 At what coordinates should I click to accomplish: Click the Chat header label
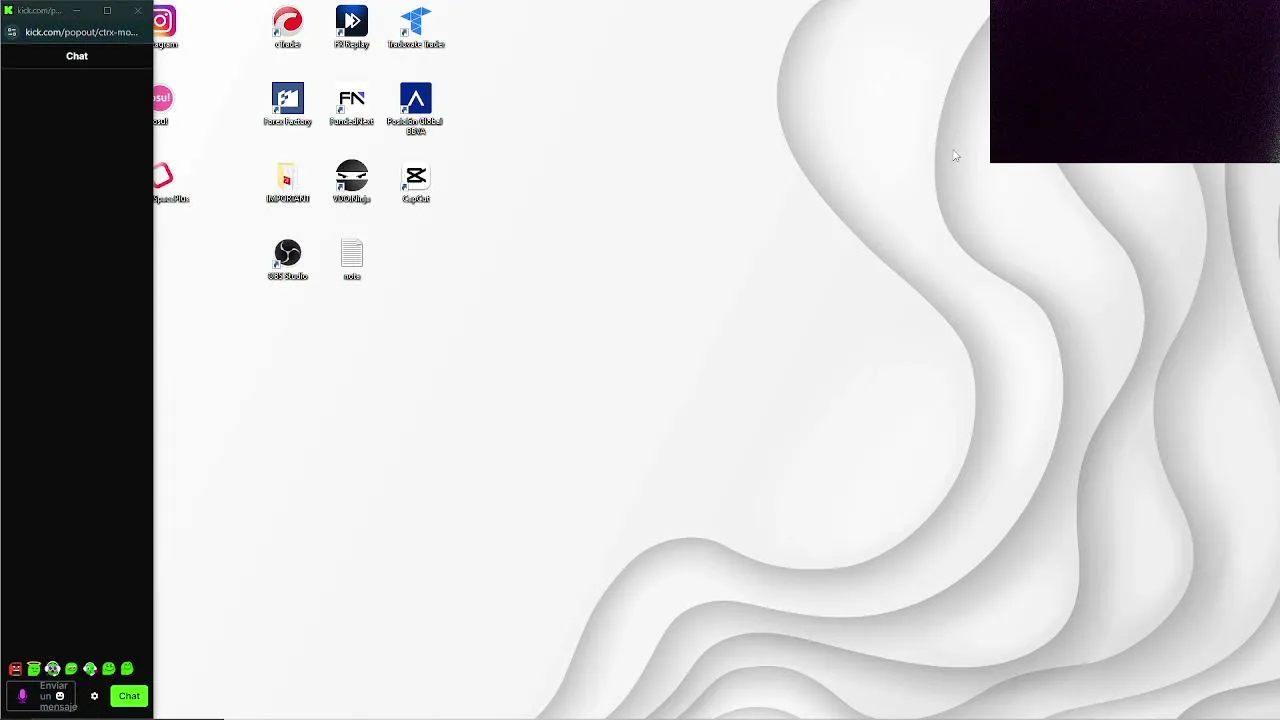77,56
